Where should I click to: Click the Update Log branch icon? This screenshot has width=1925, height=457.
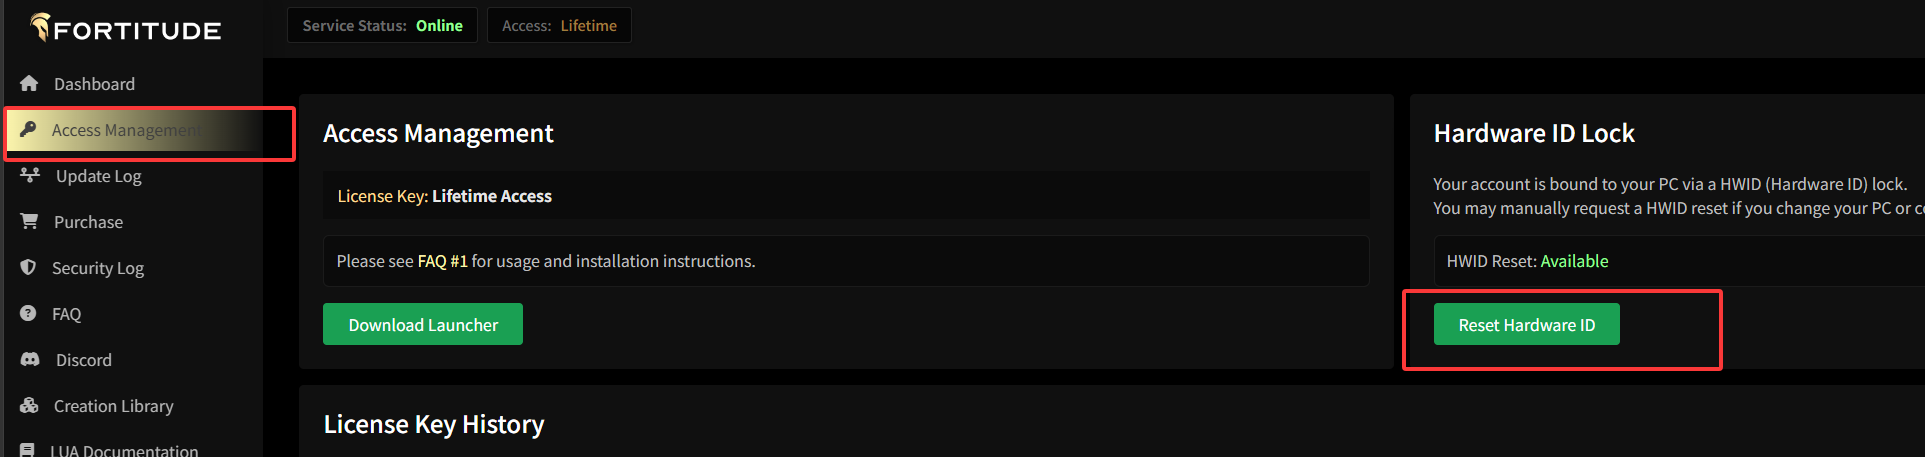point(30,176)
